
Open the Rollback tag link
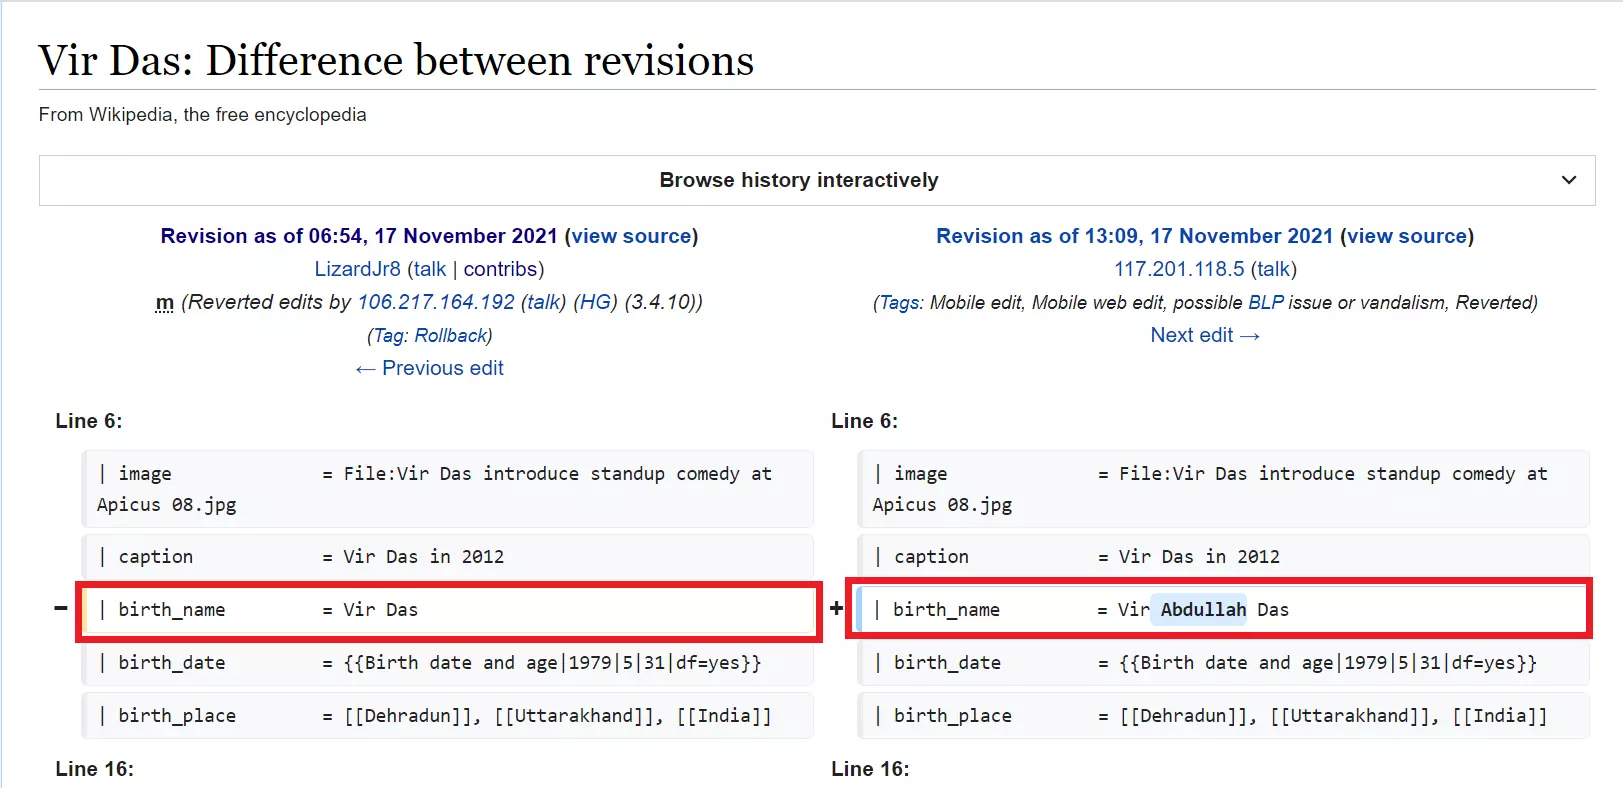click(450, 336)
